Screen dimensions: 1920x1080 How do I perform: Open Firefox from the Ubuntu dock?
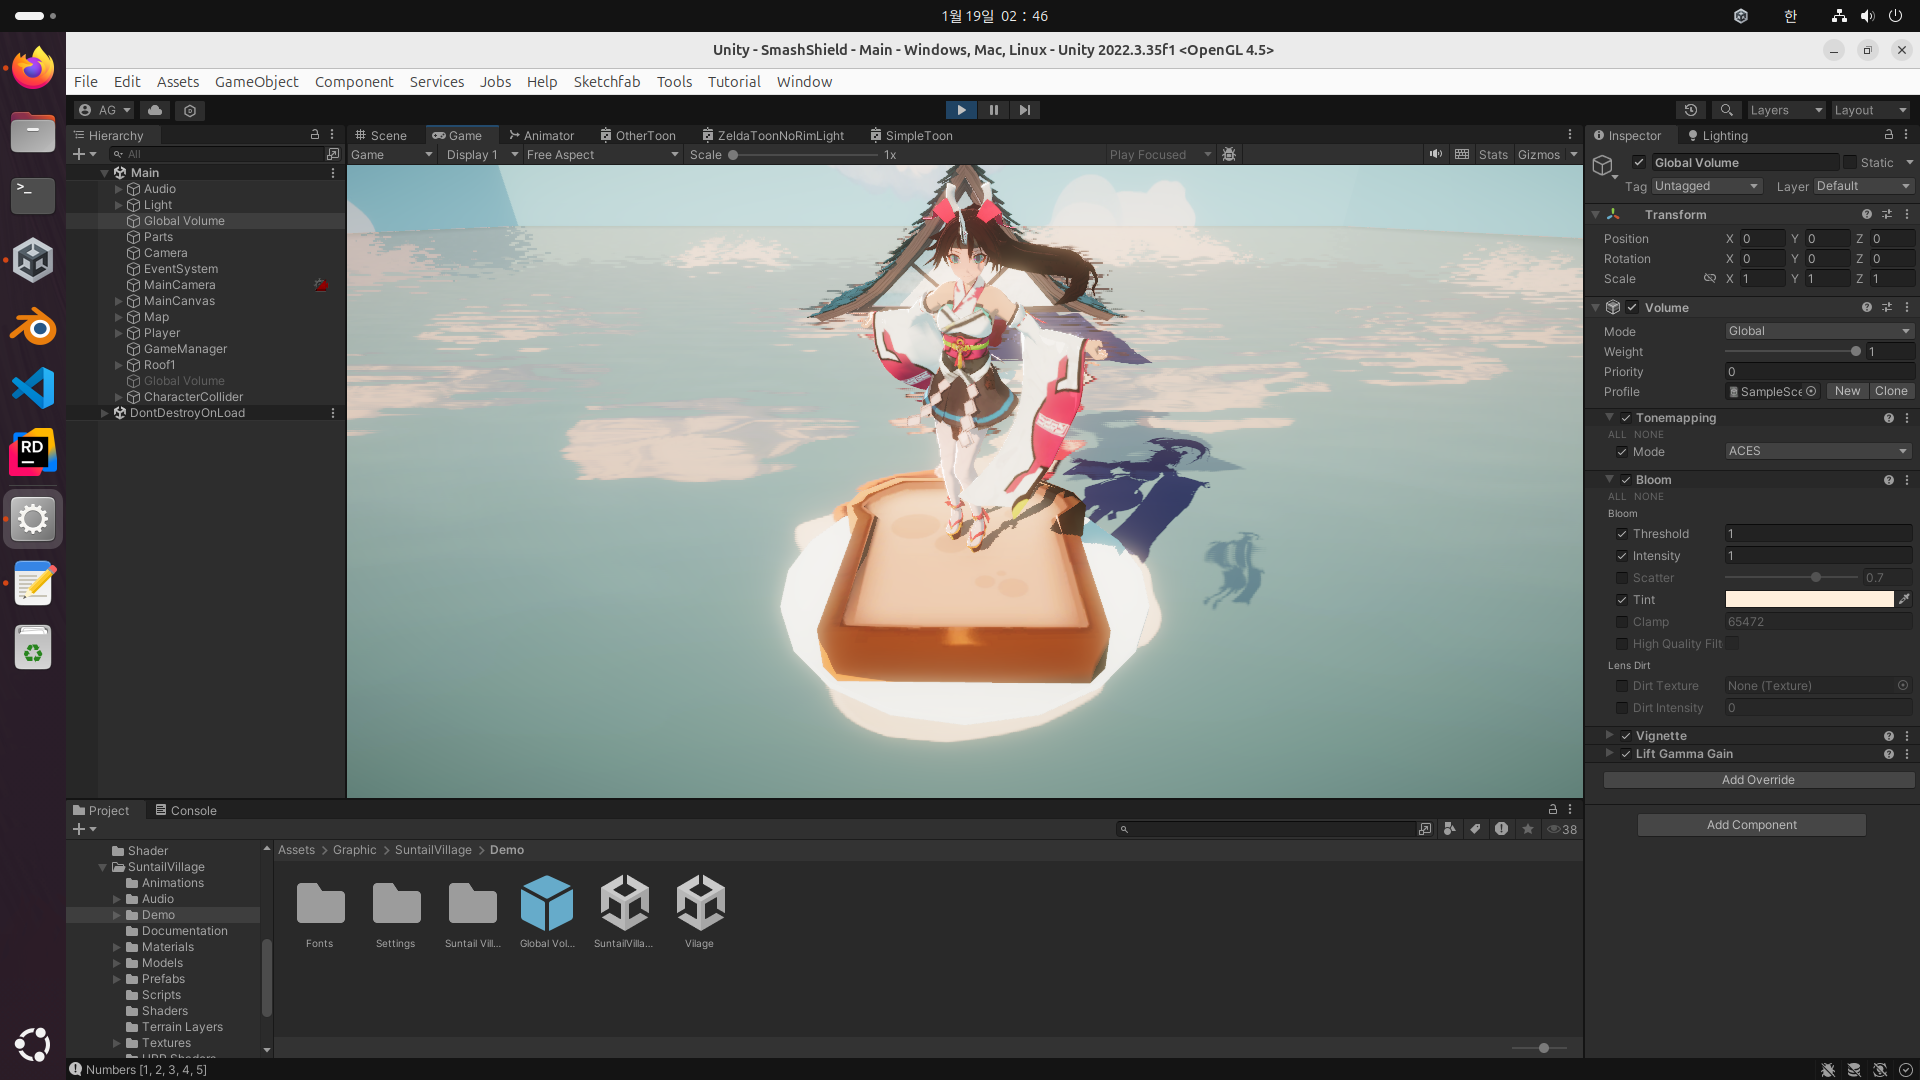click(x=33, y=69)
